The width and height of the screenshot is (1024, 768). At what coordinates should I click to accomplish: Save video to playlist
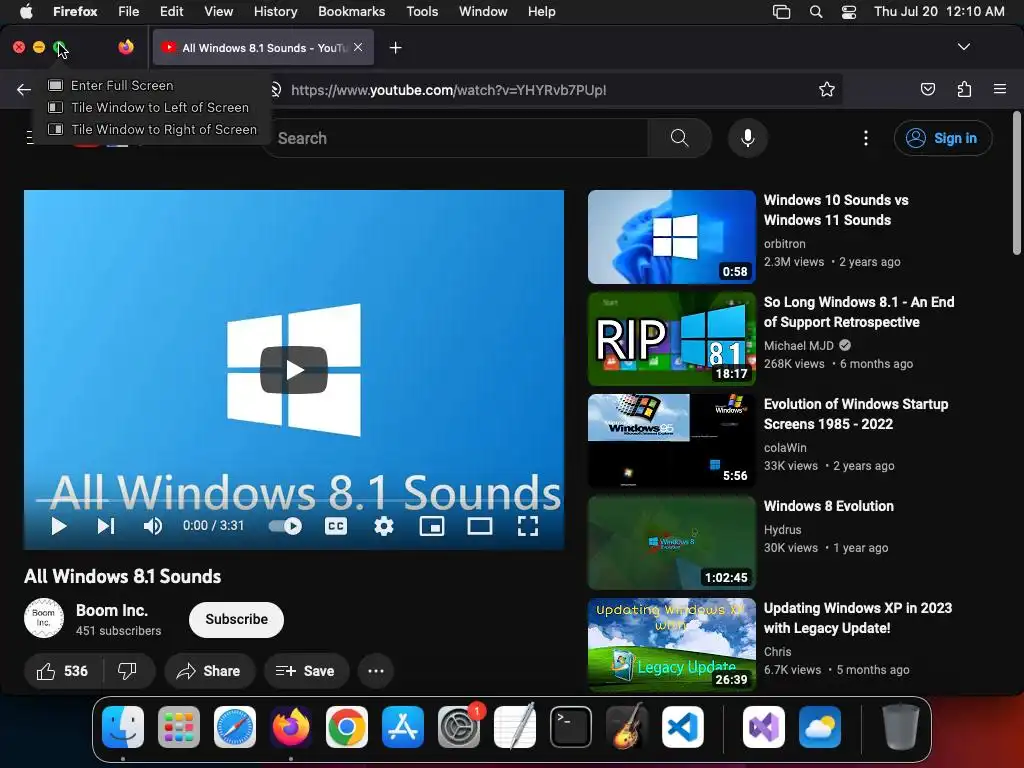coord(306,671)
